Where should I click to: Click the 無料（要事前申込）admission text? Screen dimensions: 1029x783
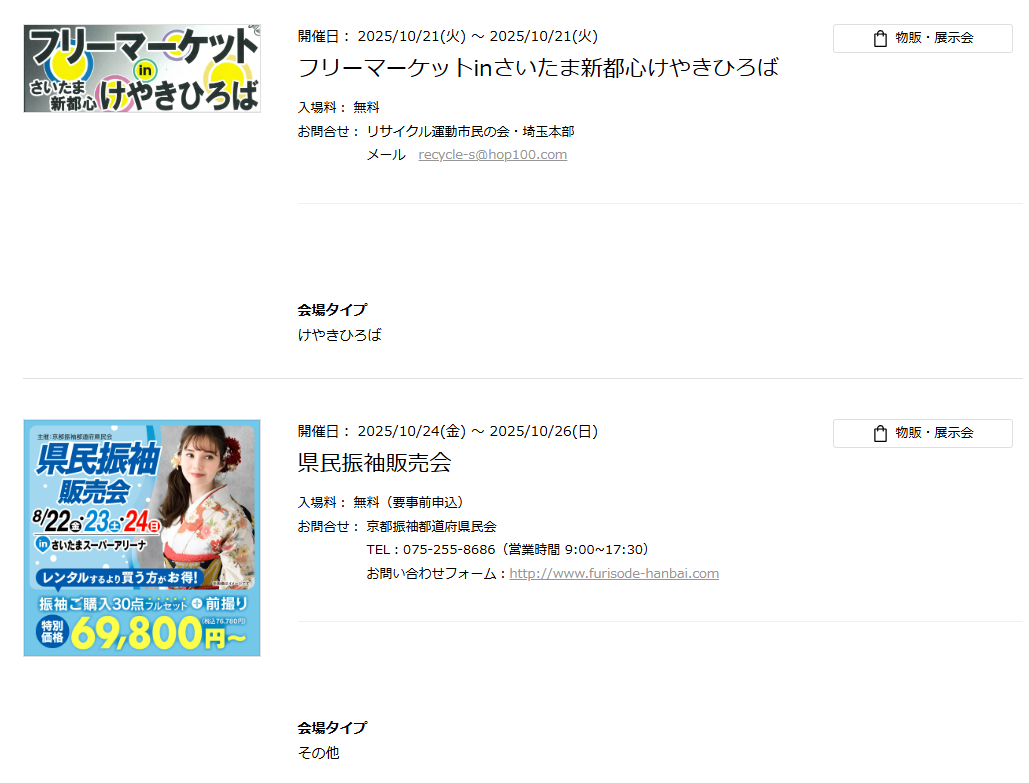click(x=408, y=503)
